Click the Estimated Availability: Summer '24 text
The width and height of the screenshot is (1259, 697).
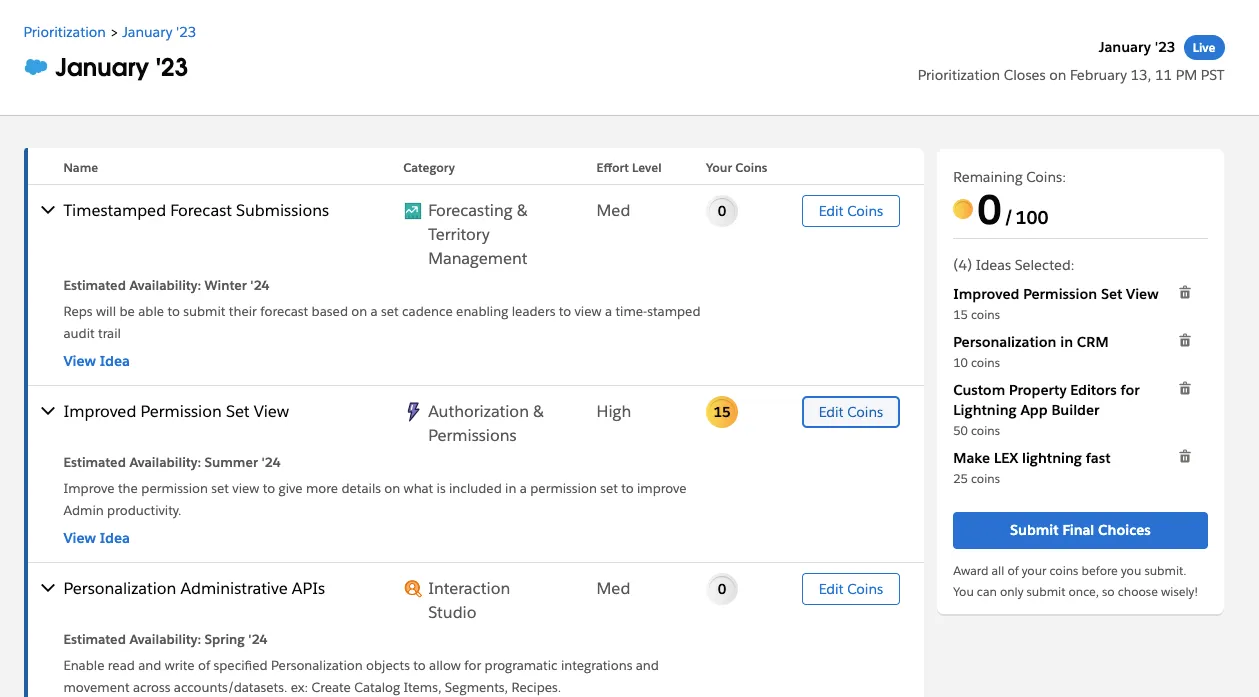pyautogui.click(x=172, y=463)
